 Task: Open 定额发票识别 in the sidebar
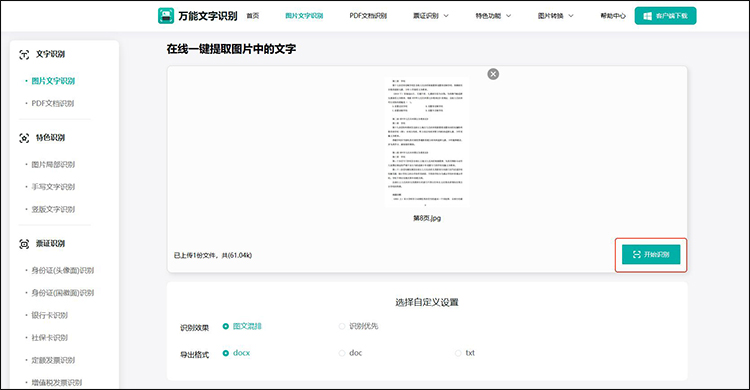[53, 360]
